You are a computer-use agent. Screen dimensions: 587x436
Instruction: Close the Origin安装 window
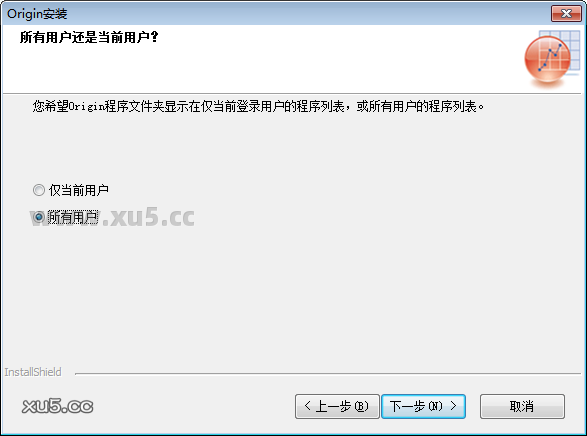pos(566,14)
